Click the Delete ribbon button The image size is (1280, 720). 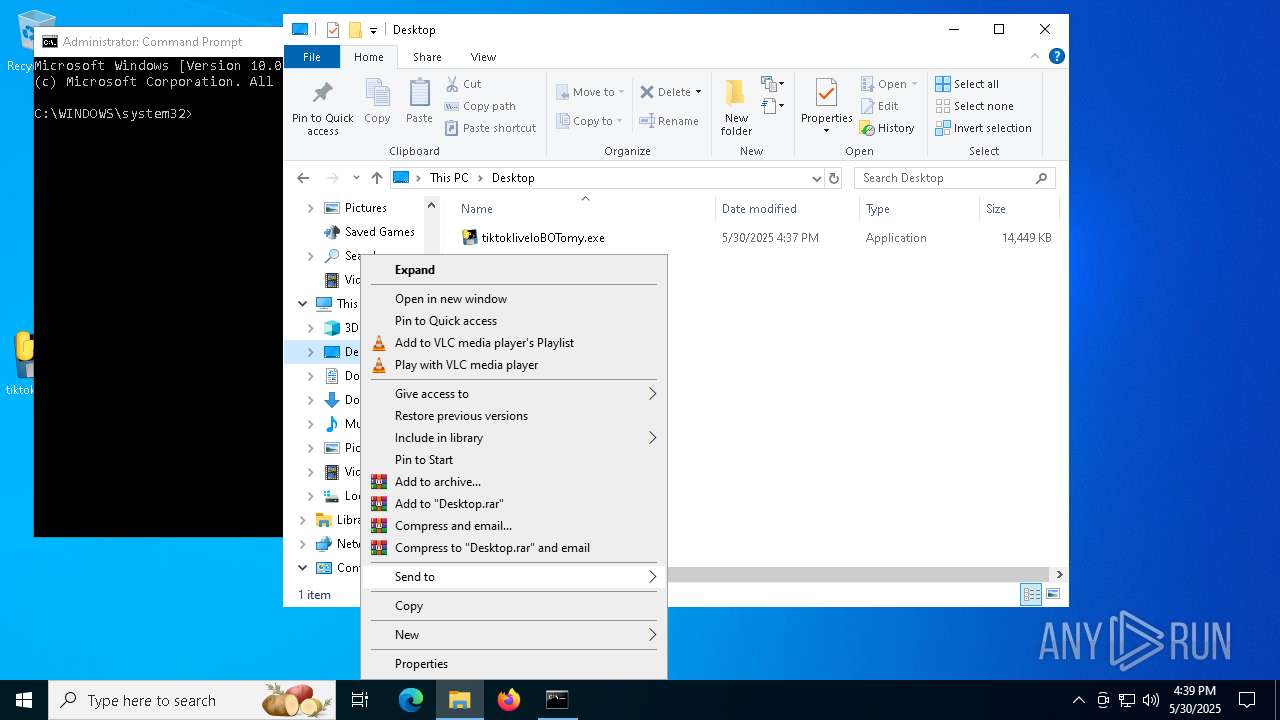coord(670,92)
